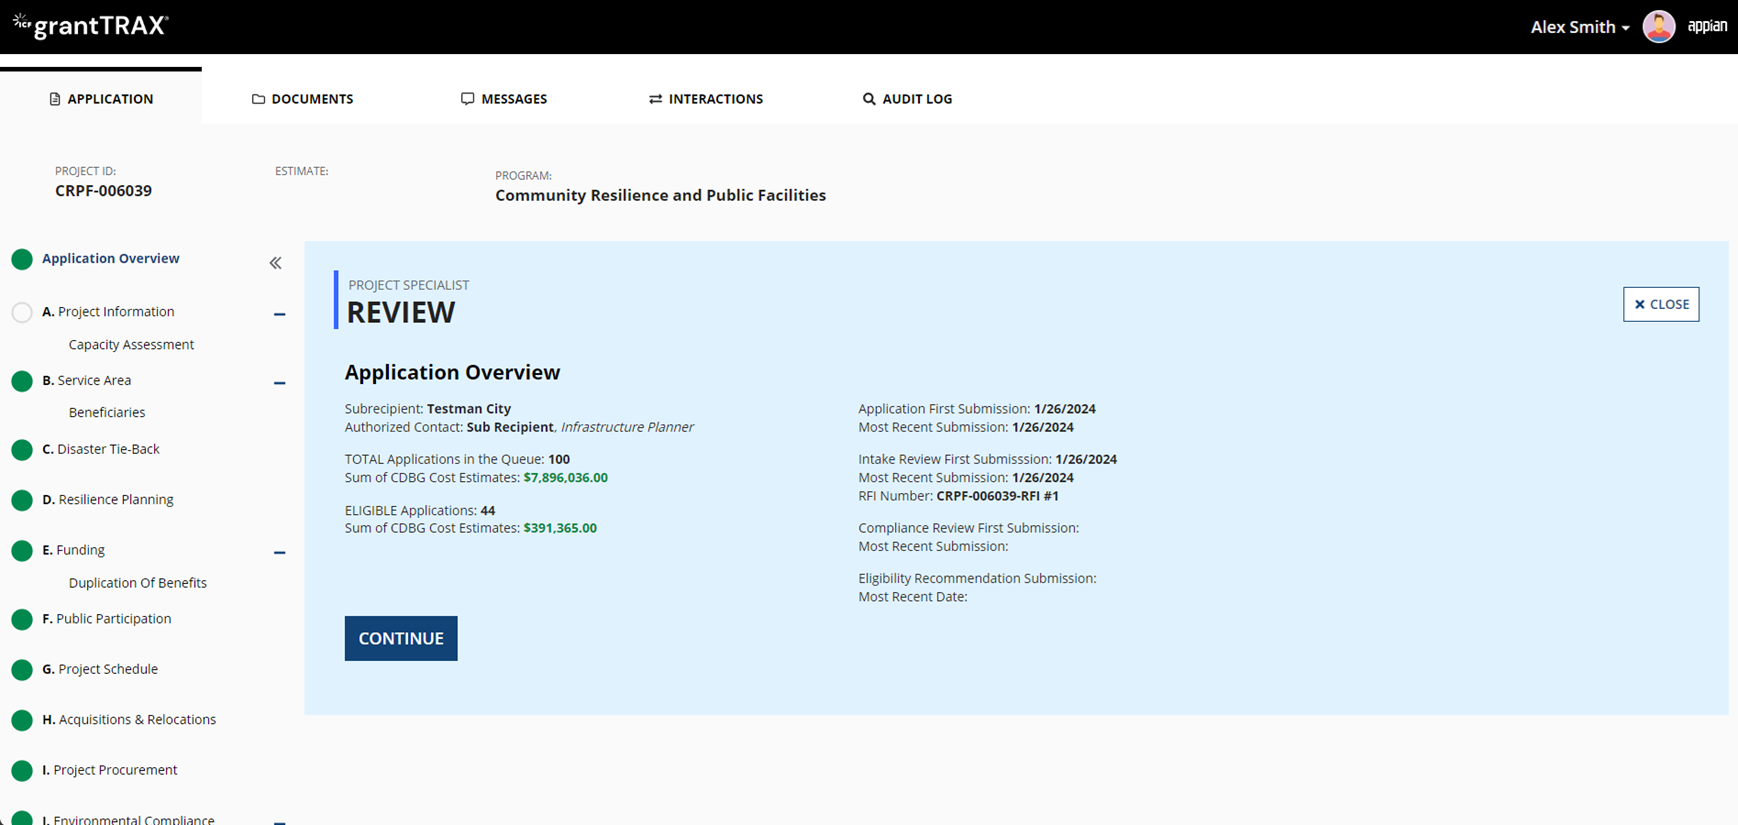The height and width of the screenshot is (825, 1738).
Task: Click the Messages speech bubble icon
Action: 467,99
